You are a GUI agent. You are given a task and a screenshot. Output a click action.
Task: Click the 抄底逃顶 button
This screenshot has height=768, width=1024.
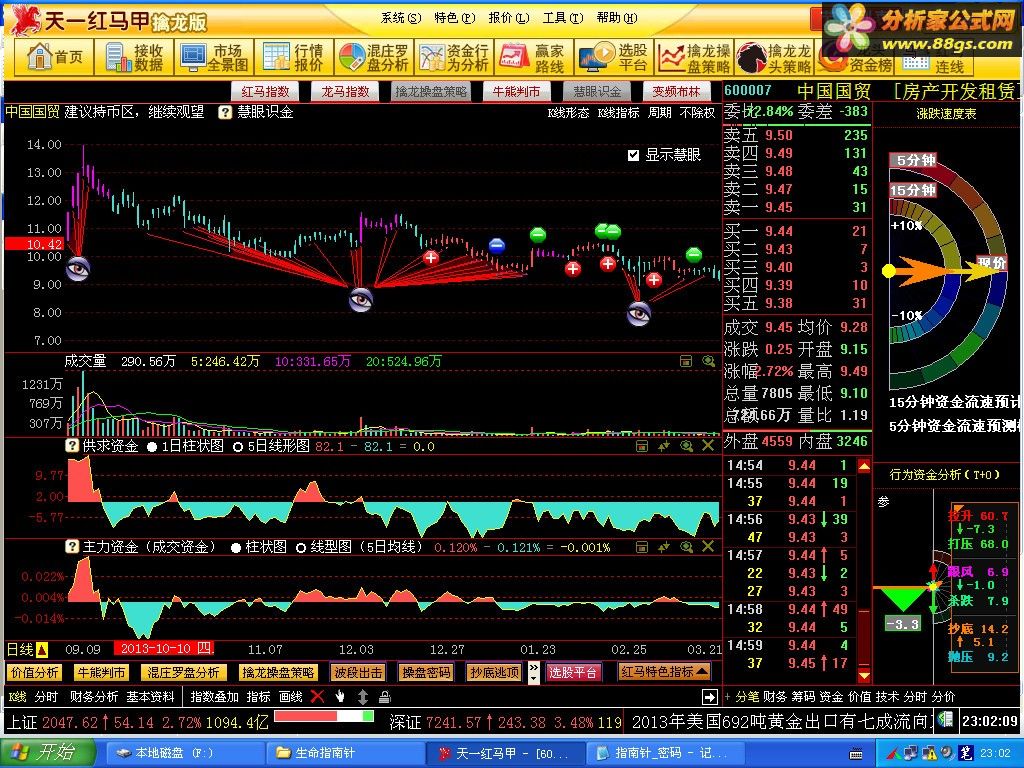click(494, 672)
